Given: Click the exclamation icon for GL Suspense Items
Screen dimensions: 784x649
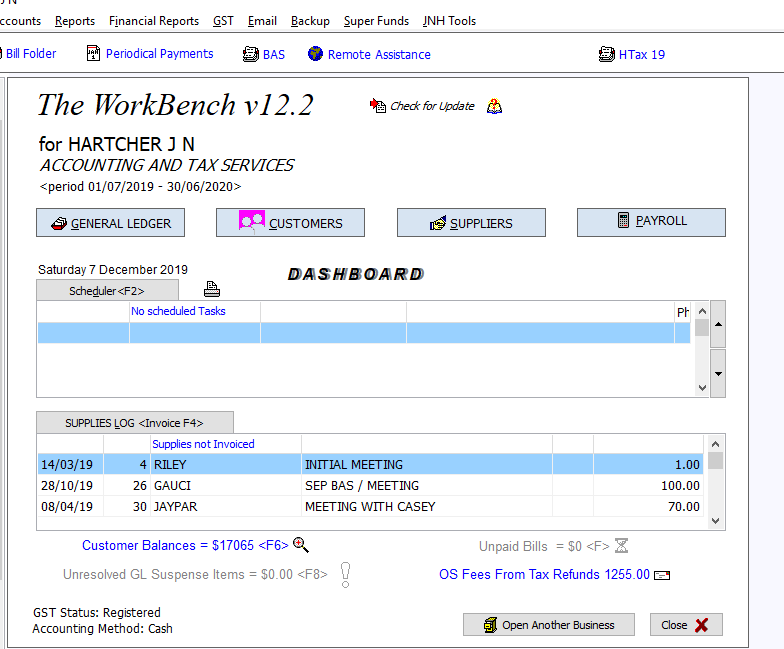Looking at the screenshot, I should tap(345, 574).
